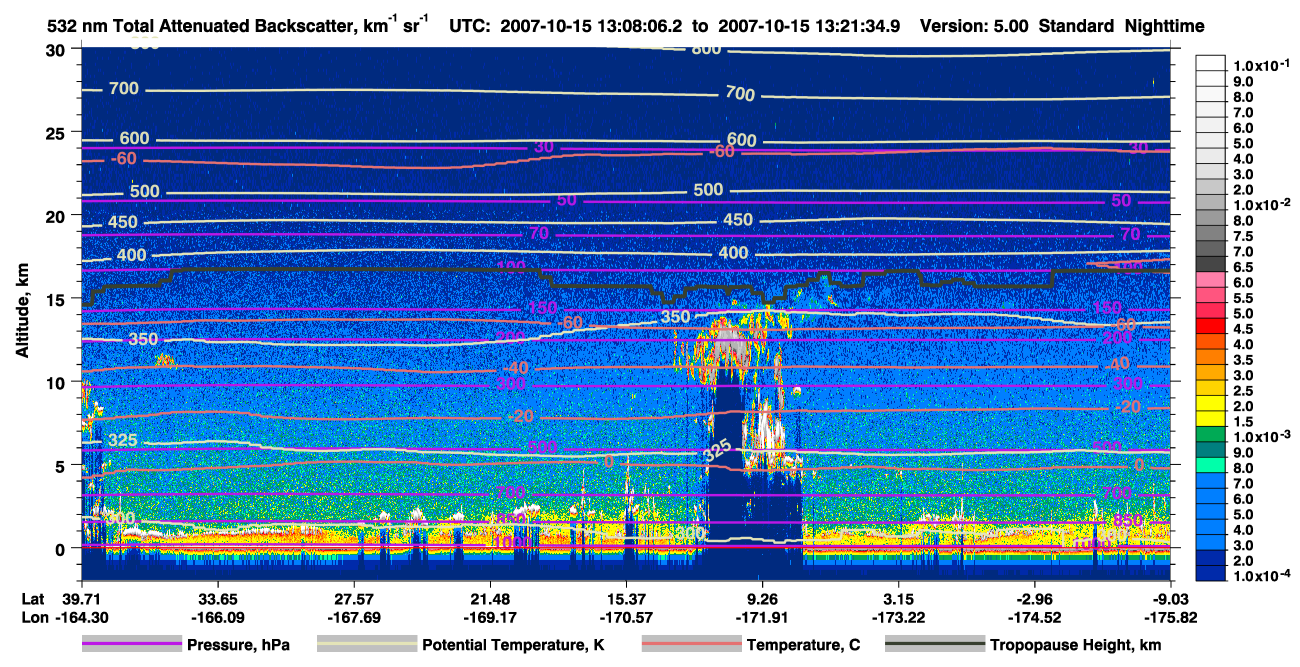Click longitude value "-170.57"
Screen dimensions: 1300x667
(625, 617)
